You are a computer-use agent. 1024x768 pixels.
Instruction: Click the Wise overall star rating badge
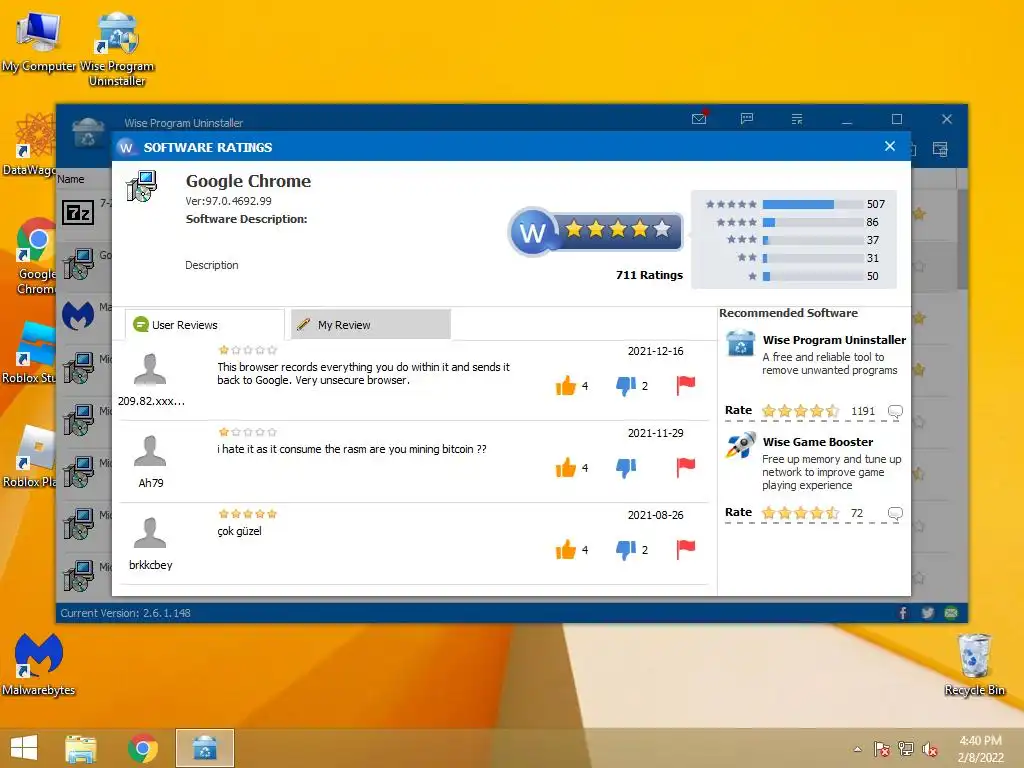click(596, 231)
